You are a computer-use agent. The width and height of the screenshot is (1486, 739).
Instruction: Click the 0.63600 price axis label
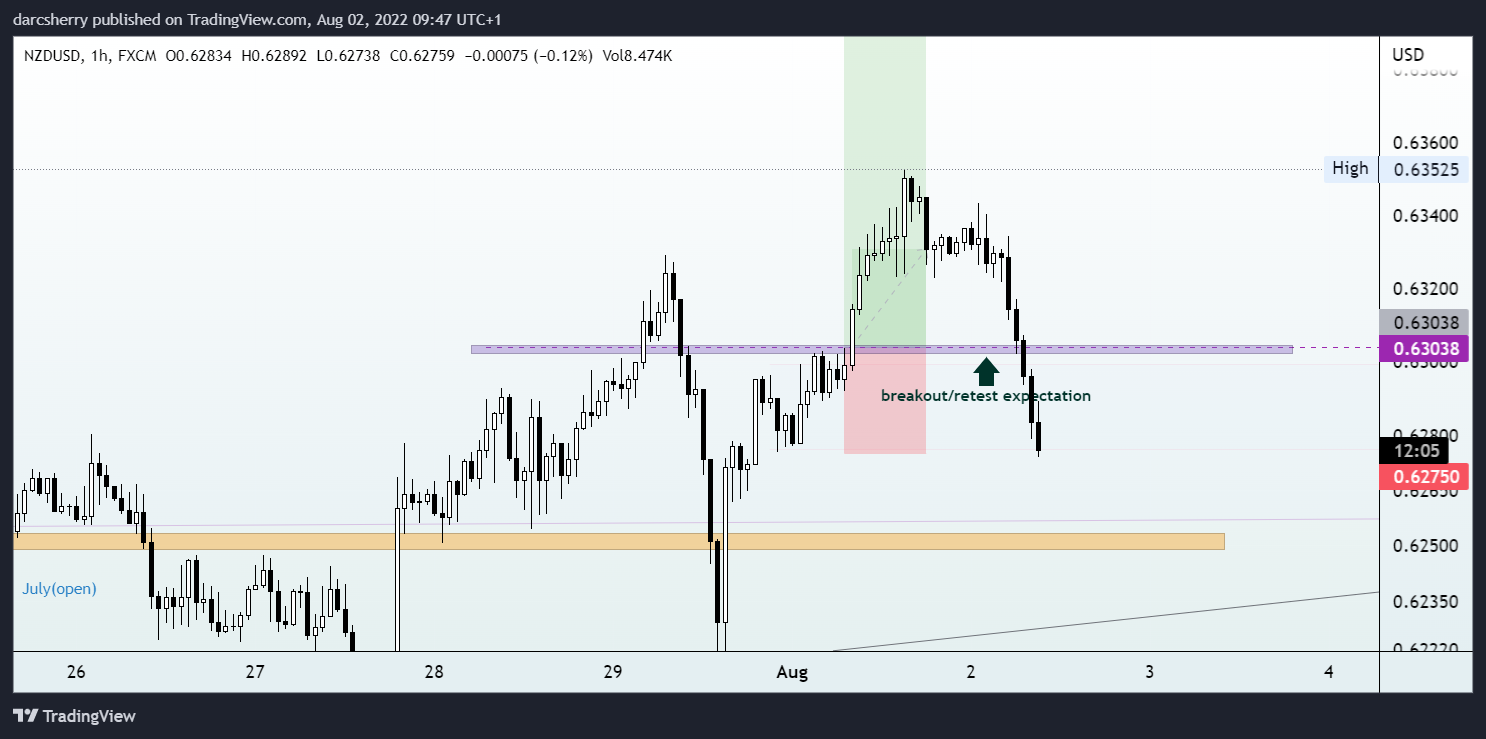coord(1425,142)
